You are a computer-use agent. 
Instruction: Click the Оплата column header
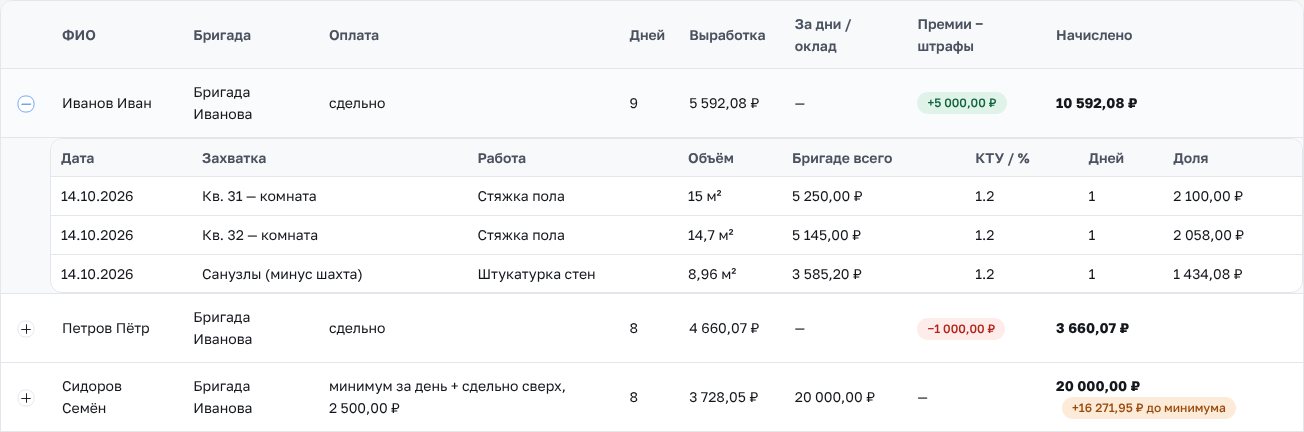click(354, 35)
